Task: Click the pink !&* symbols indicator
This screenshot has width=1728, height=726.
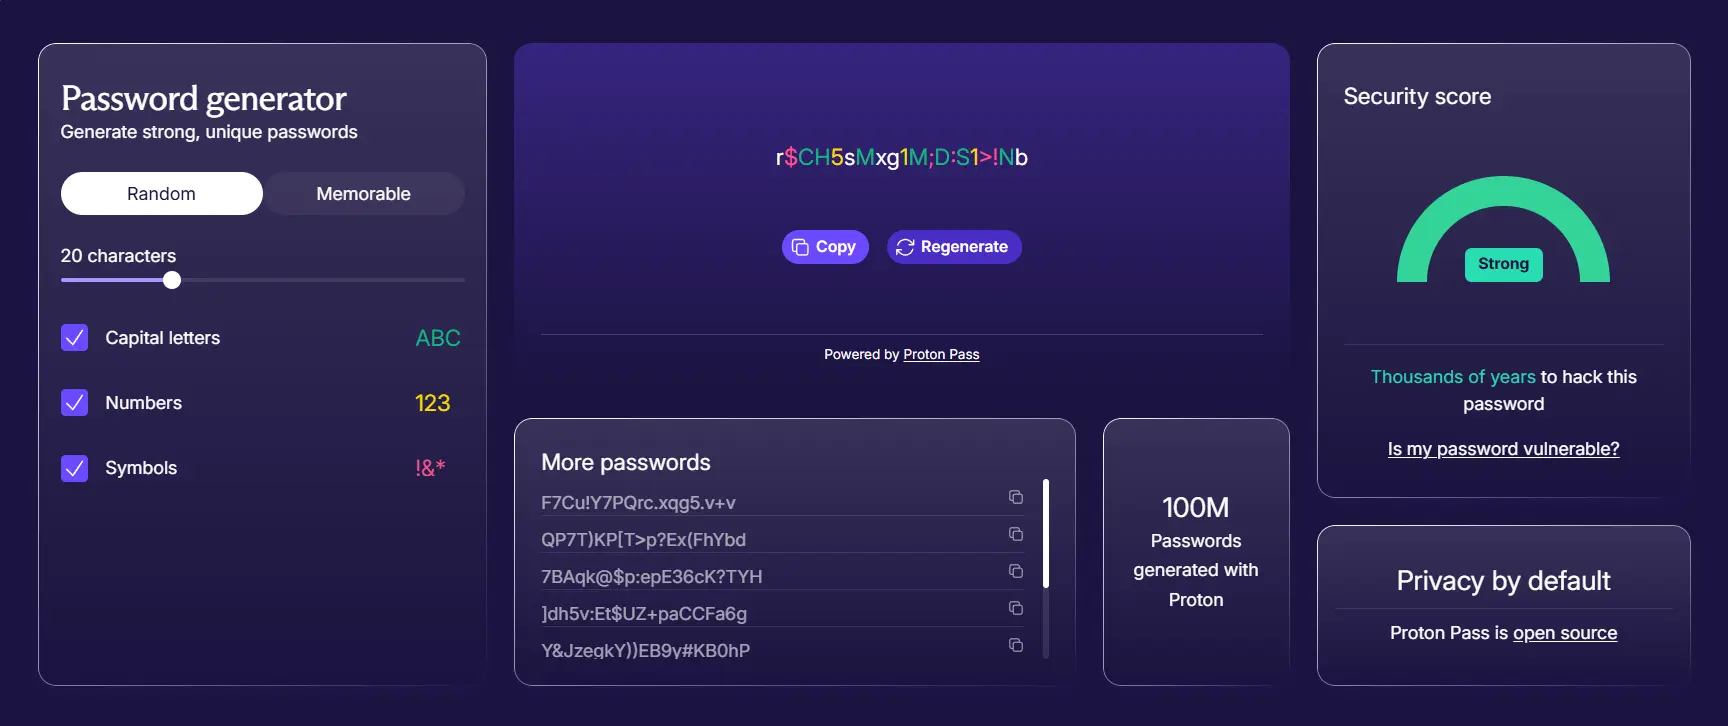Action: point(430,467)
